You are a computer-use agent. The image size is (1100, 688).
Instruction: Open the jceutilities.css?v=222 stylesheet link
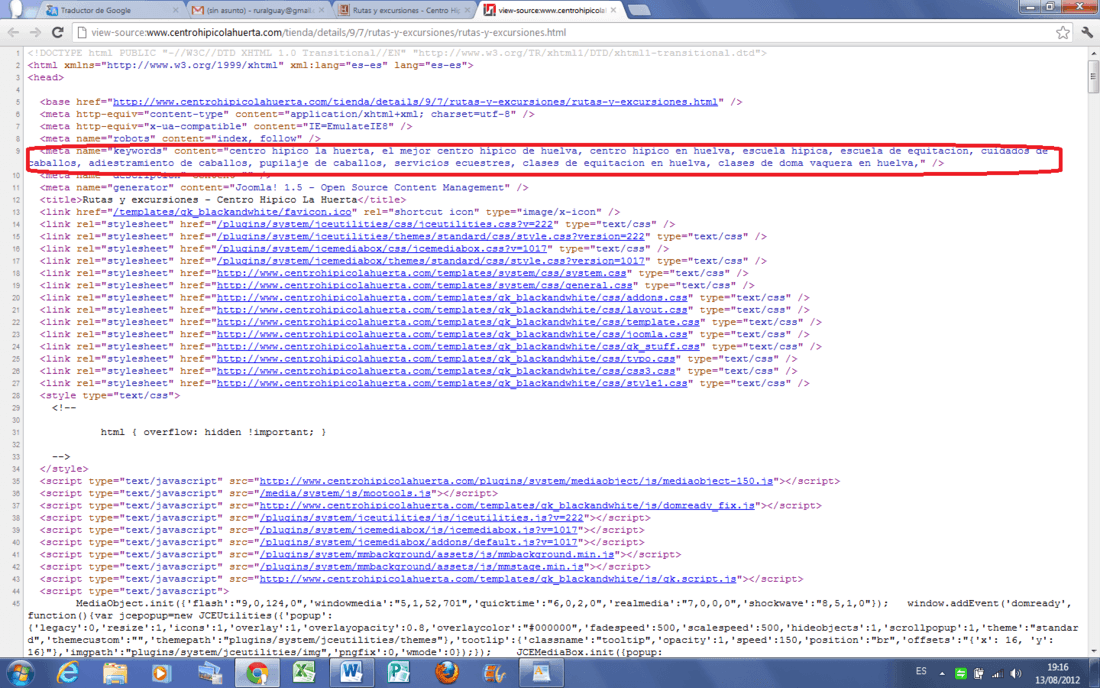point(385,224)
